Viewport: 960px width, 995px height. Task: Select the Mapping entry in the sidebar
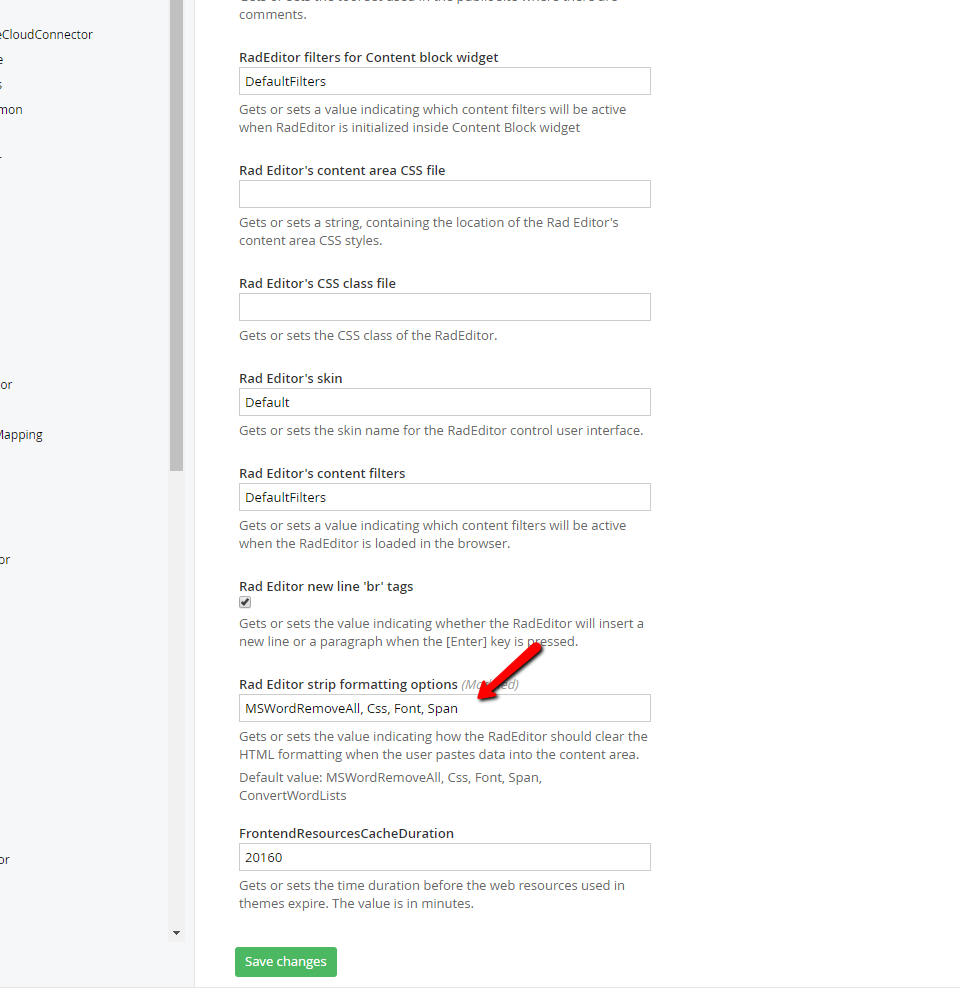21,435
